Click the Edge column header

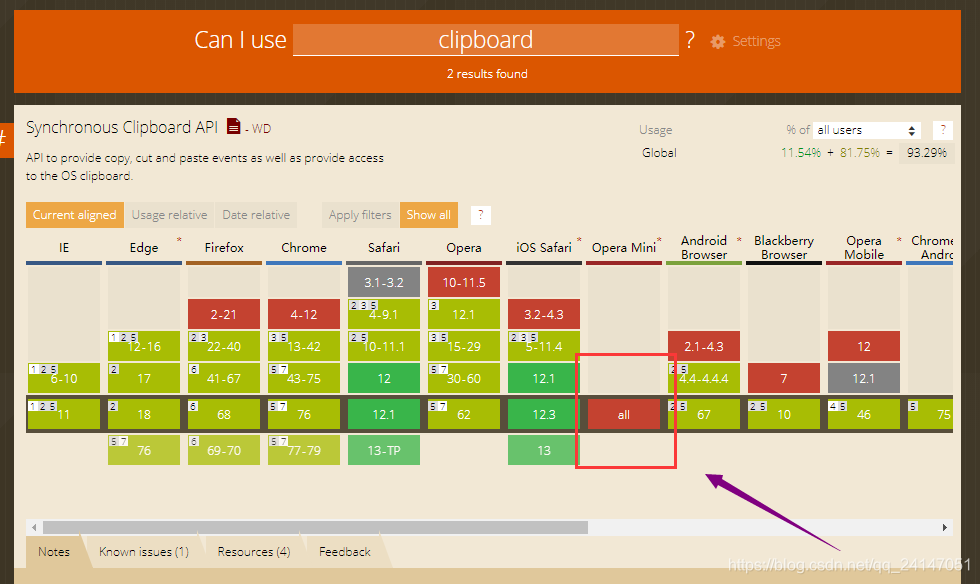pyautogui.click(x=144, y=248)
